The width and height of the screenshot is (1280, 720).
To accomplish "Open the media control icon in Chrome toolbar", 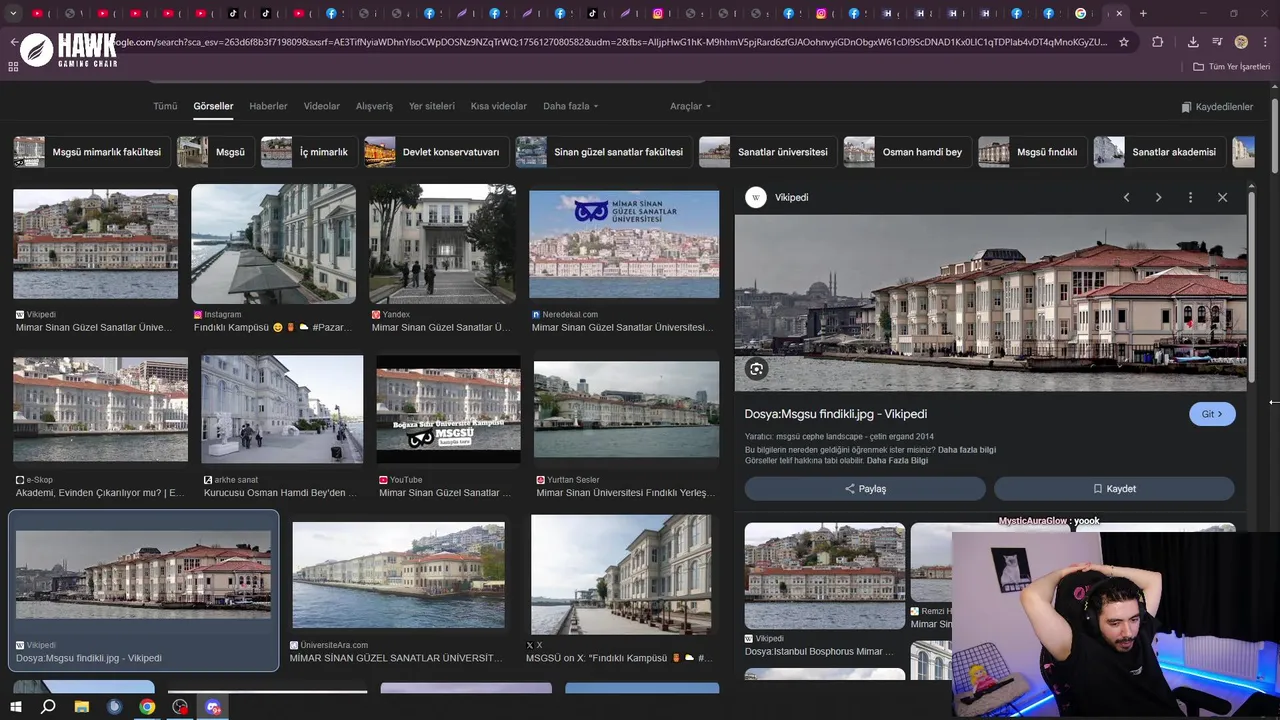I will coord(1217,42).
